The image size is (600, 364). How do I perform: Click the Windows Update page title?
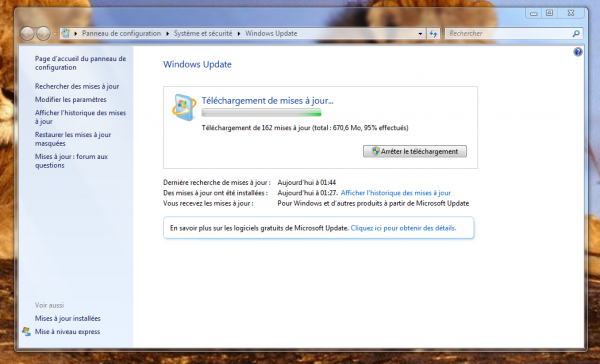pyautogui.click(x=197, y=64)
